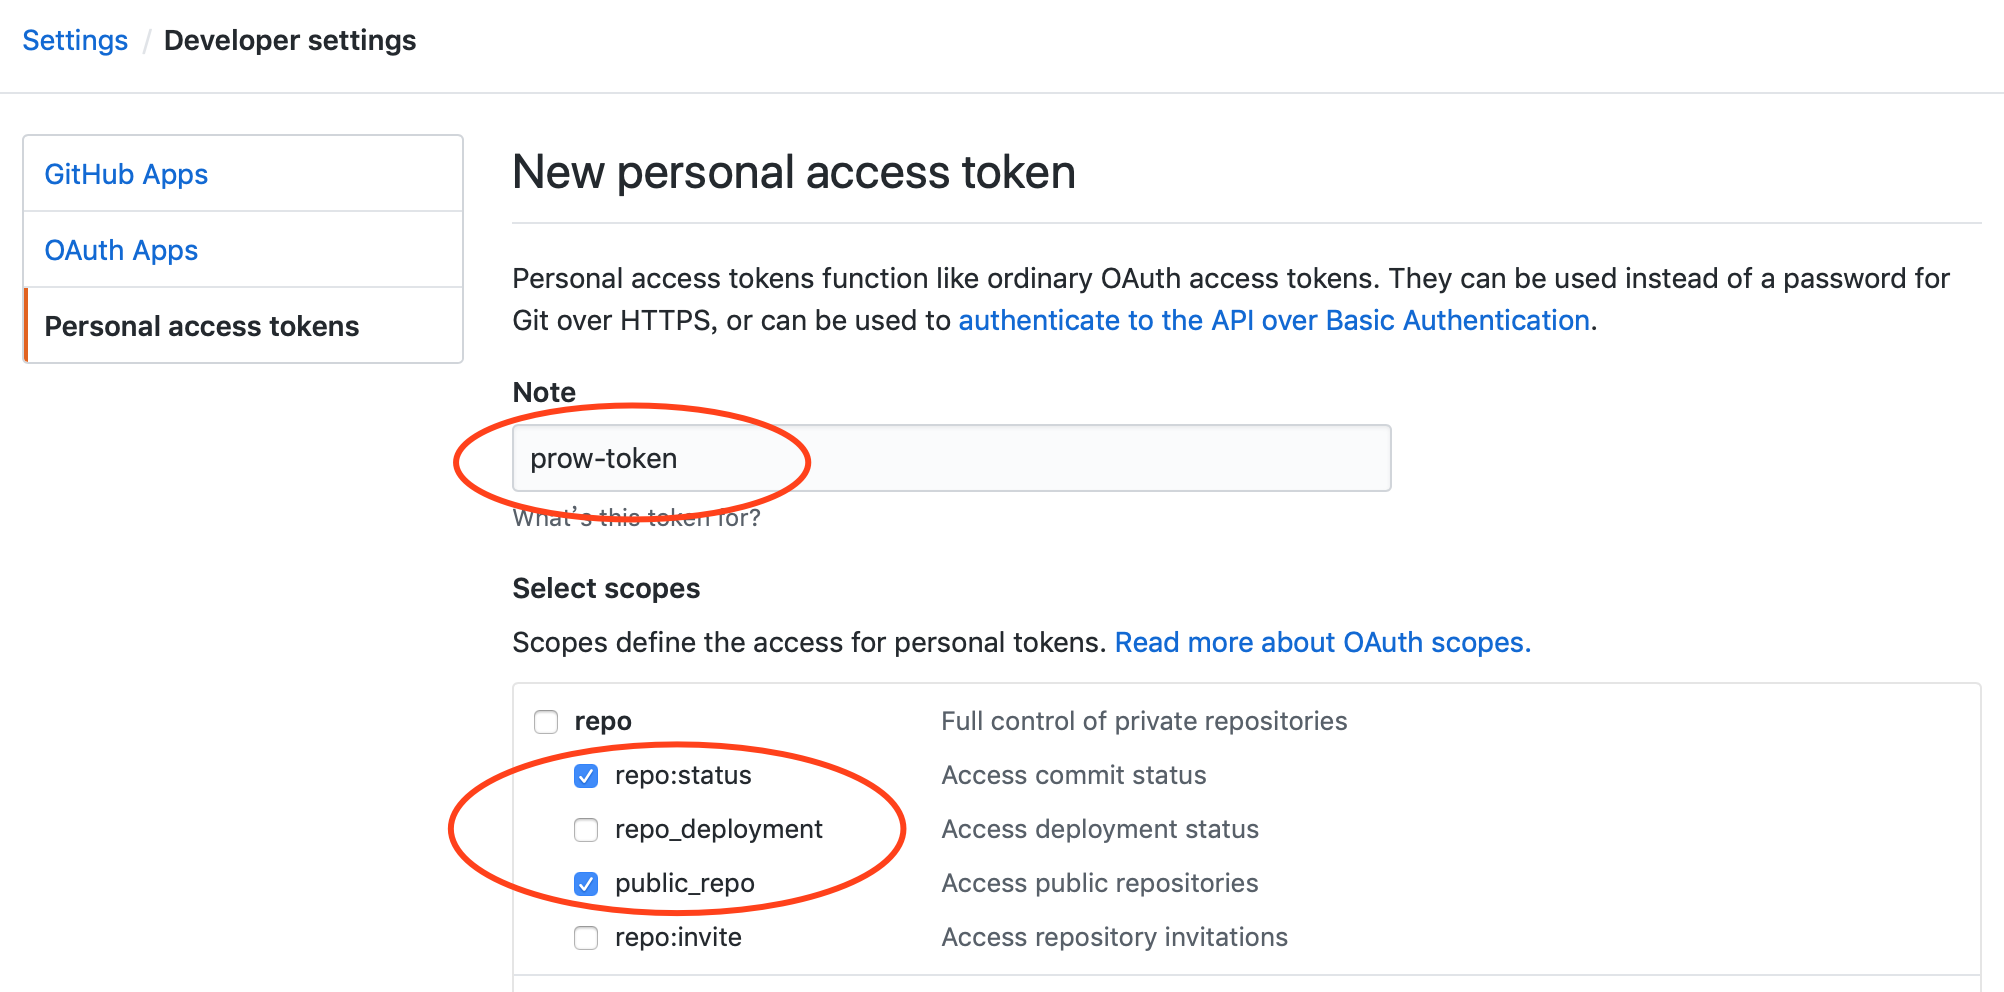Viewport: 2004px width, 992px height.
Task: Click the repo:invite scope label
Action: pyautogui.click(x=678, y=938)
